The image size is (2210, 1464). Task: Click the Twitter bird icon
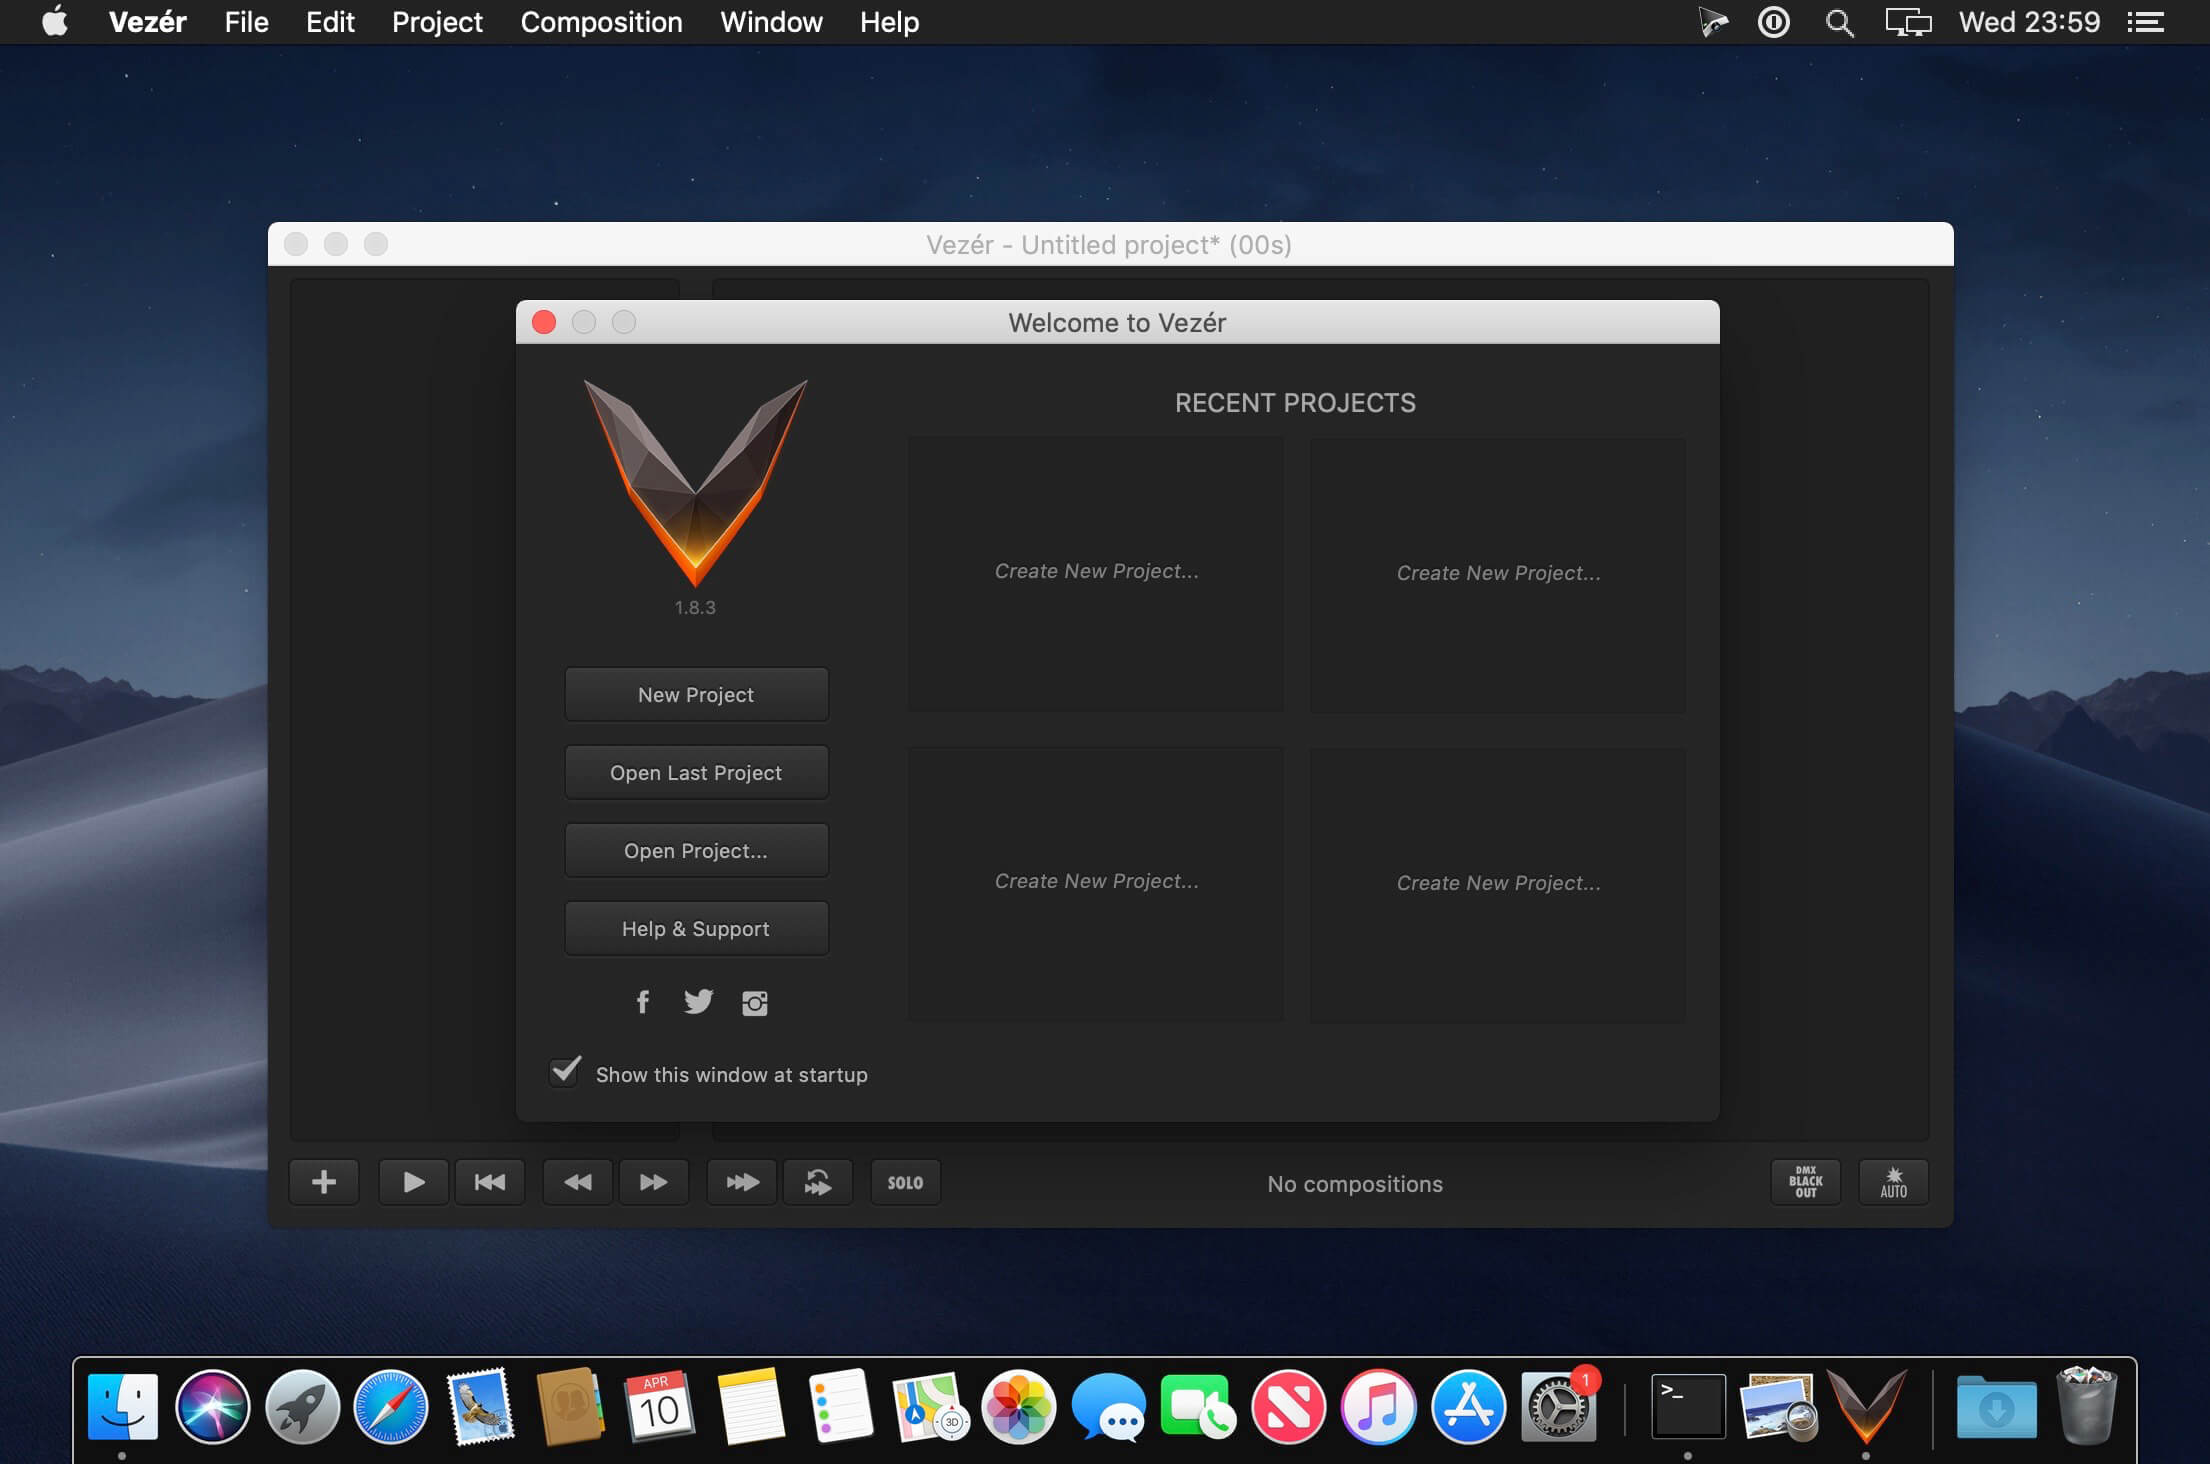pyautogui.click(x=698, y=1002)
